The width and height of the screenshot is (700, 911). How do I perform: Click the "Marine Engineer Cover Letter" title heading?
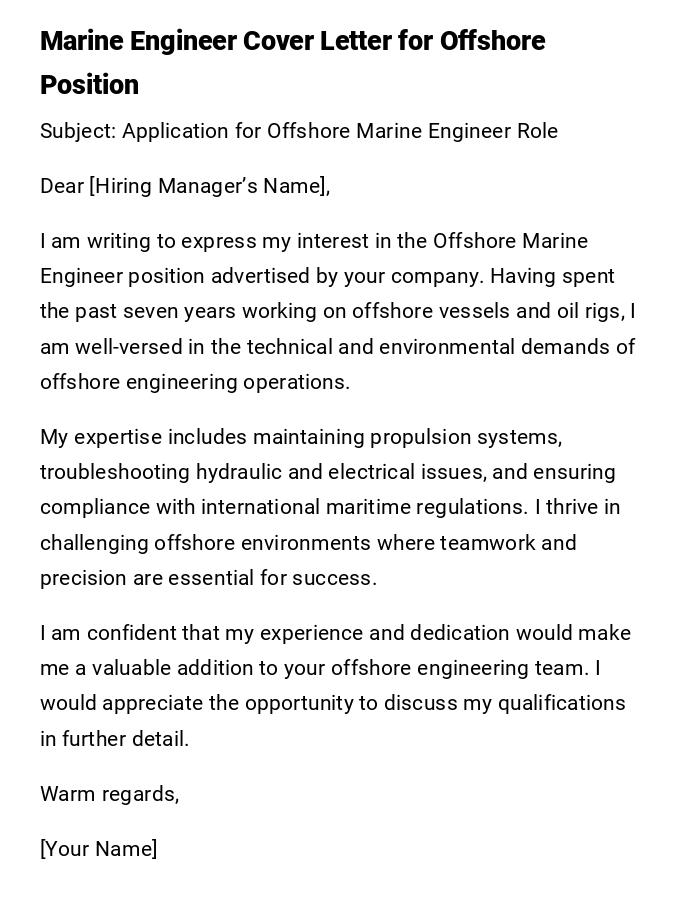tap(292, 42)
